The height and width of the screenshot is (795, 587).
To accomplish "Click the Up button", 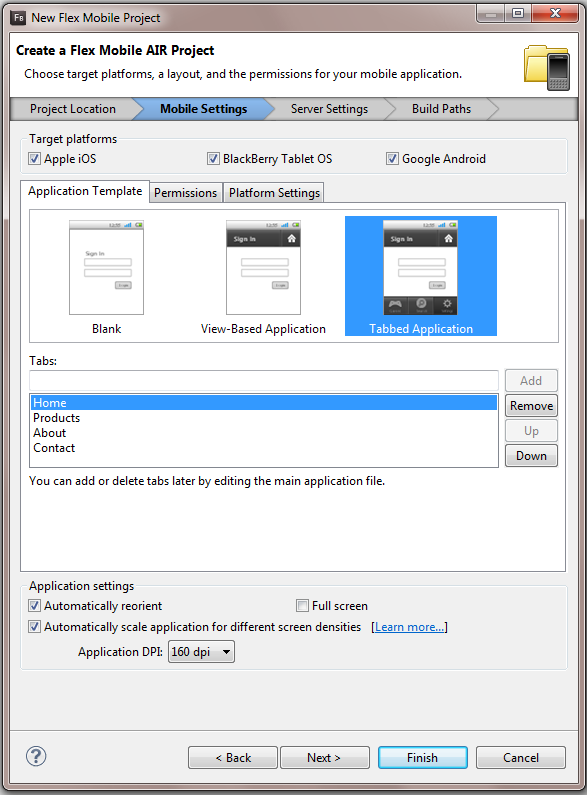I will click(x=531, y=430).
